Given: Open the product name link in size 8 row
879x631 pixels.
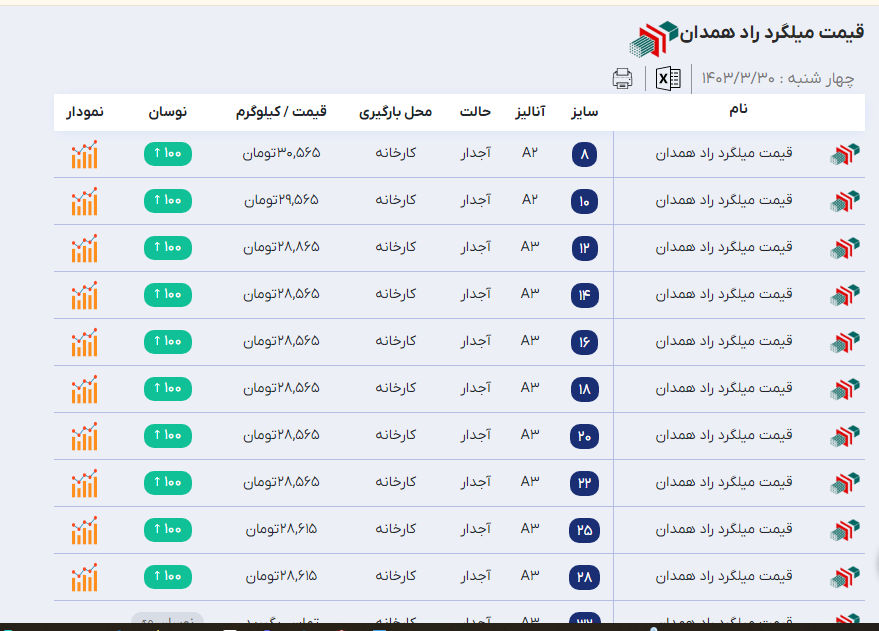Looking at the screenshot, I should click(724, 153).
